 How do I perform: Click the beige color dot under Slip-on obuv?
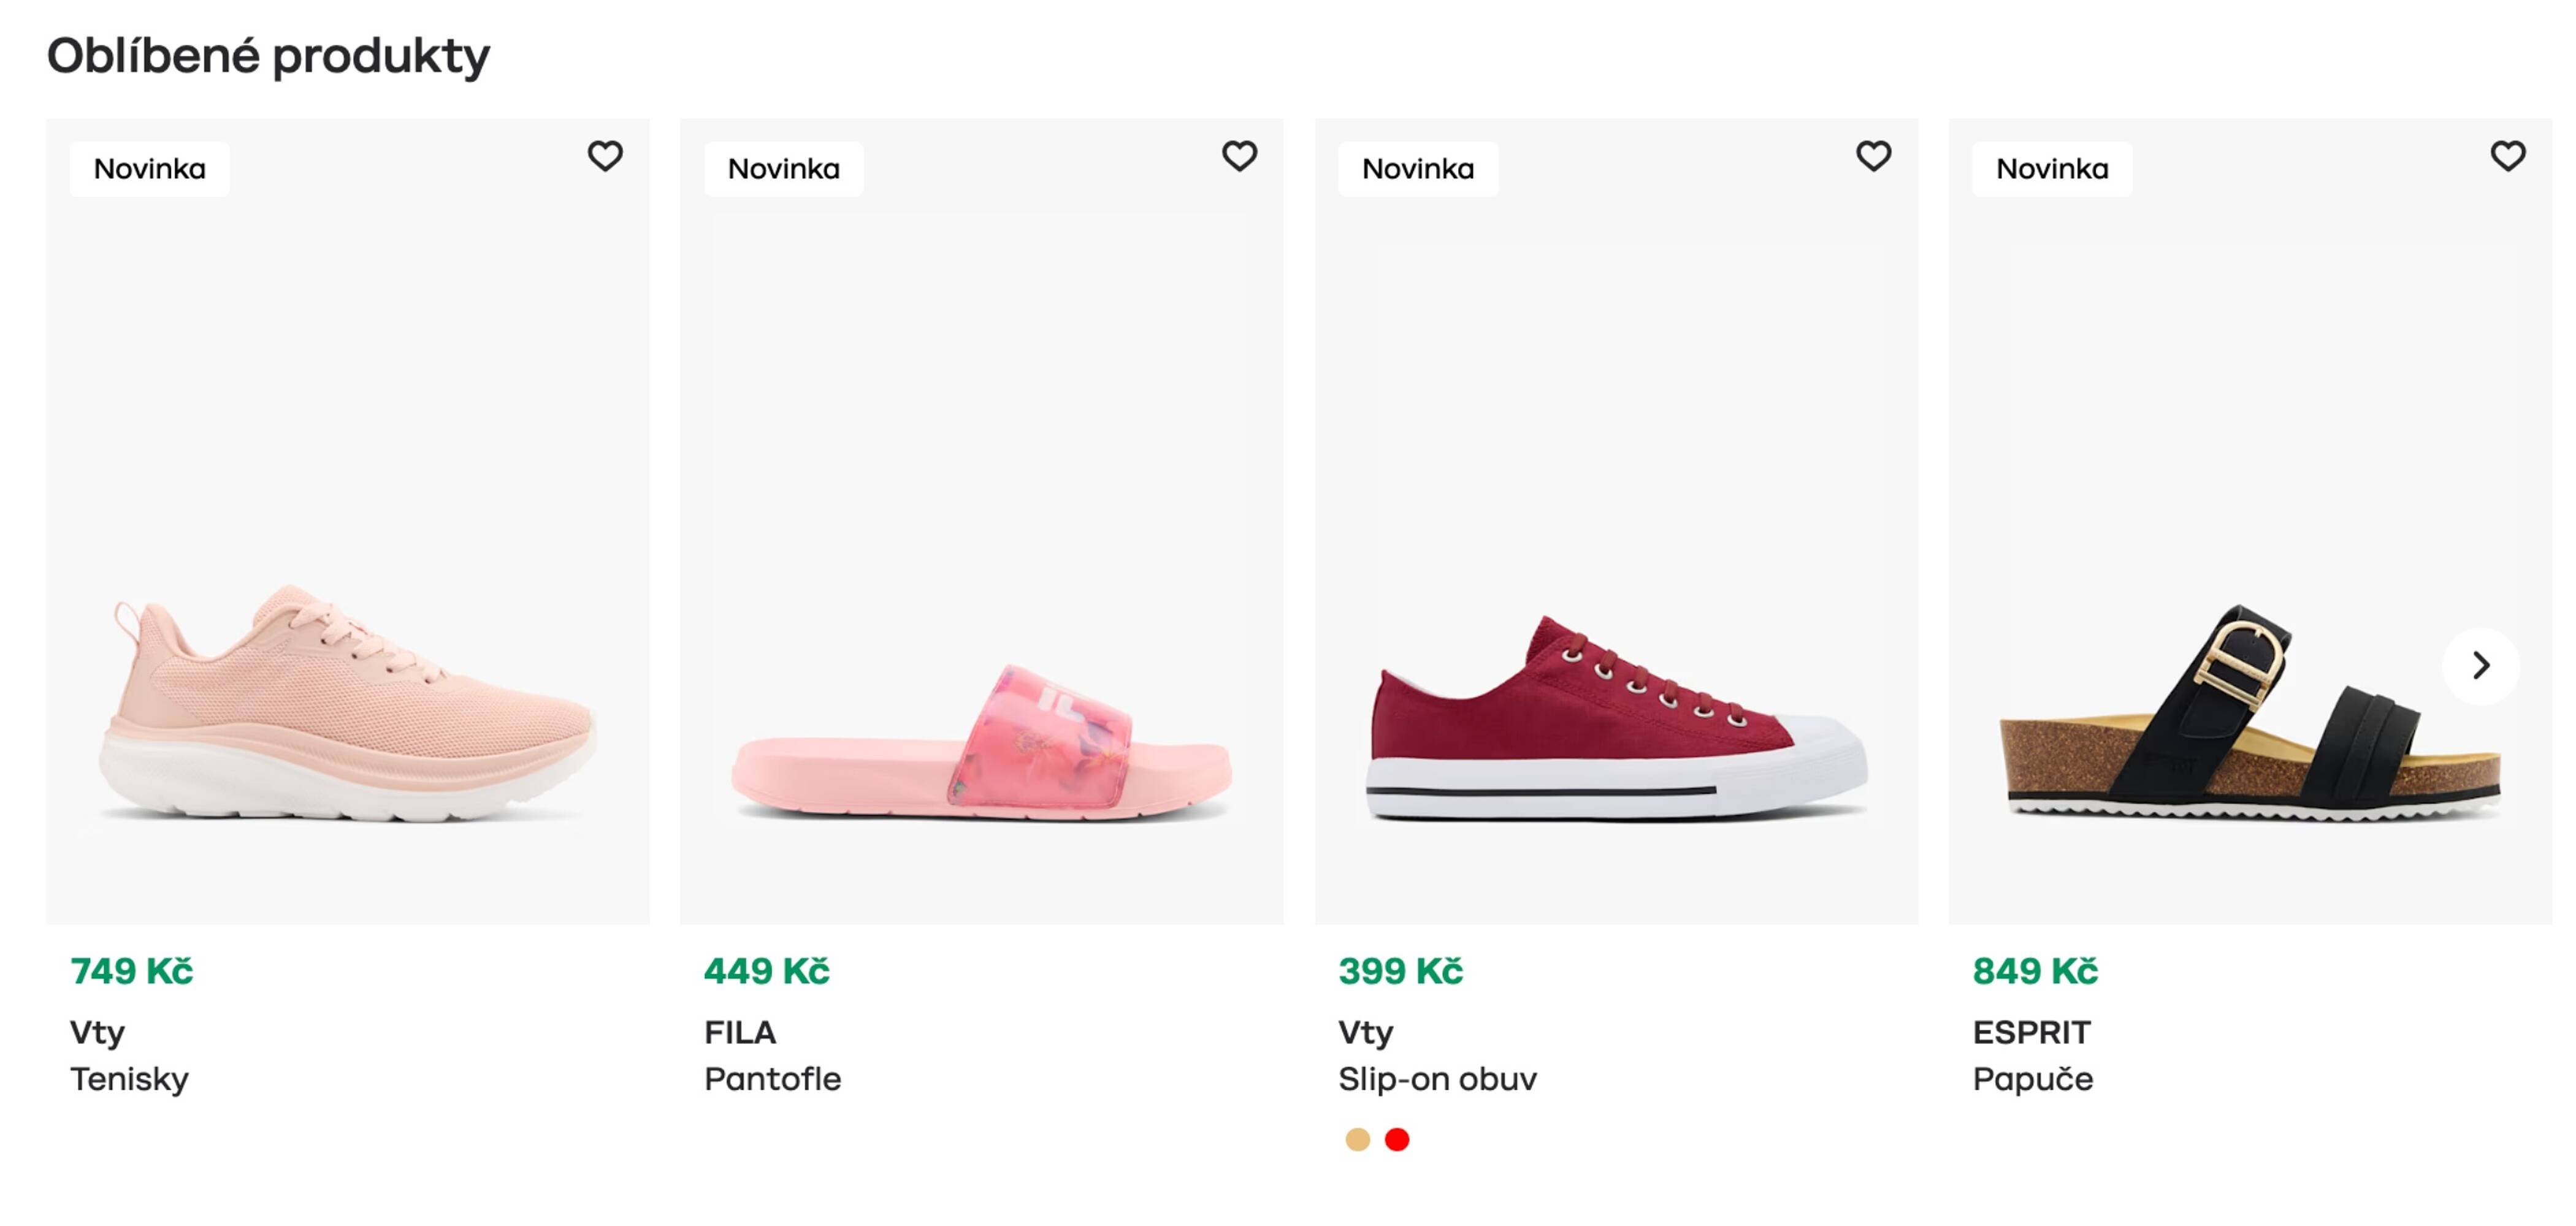[1356, 1139]
